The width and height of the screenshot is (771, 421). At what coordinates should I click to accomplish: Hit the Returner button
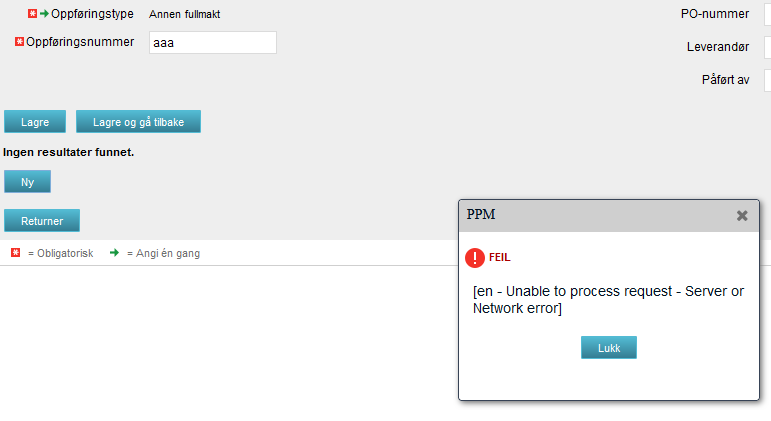(42, 221)
